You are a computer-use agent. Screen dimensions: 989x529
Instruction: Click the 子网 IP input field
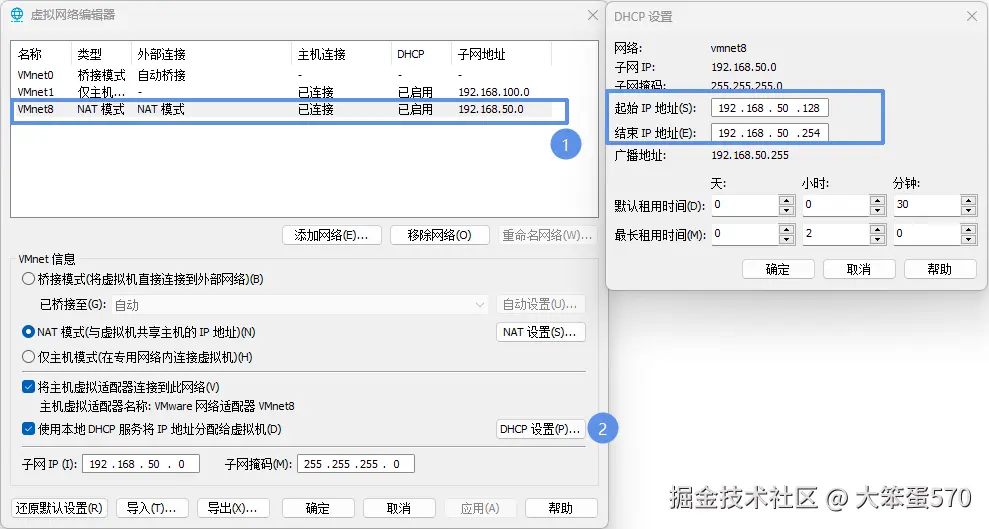pos(141,464)
